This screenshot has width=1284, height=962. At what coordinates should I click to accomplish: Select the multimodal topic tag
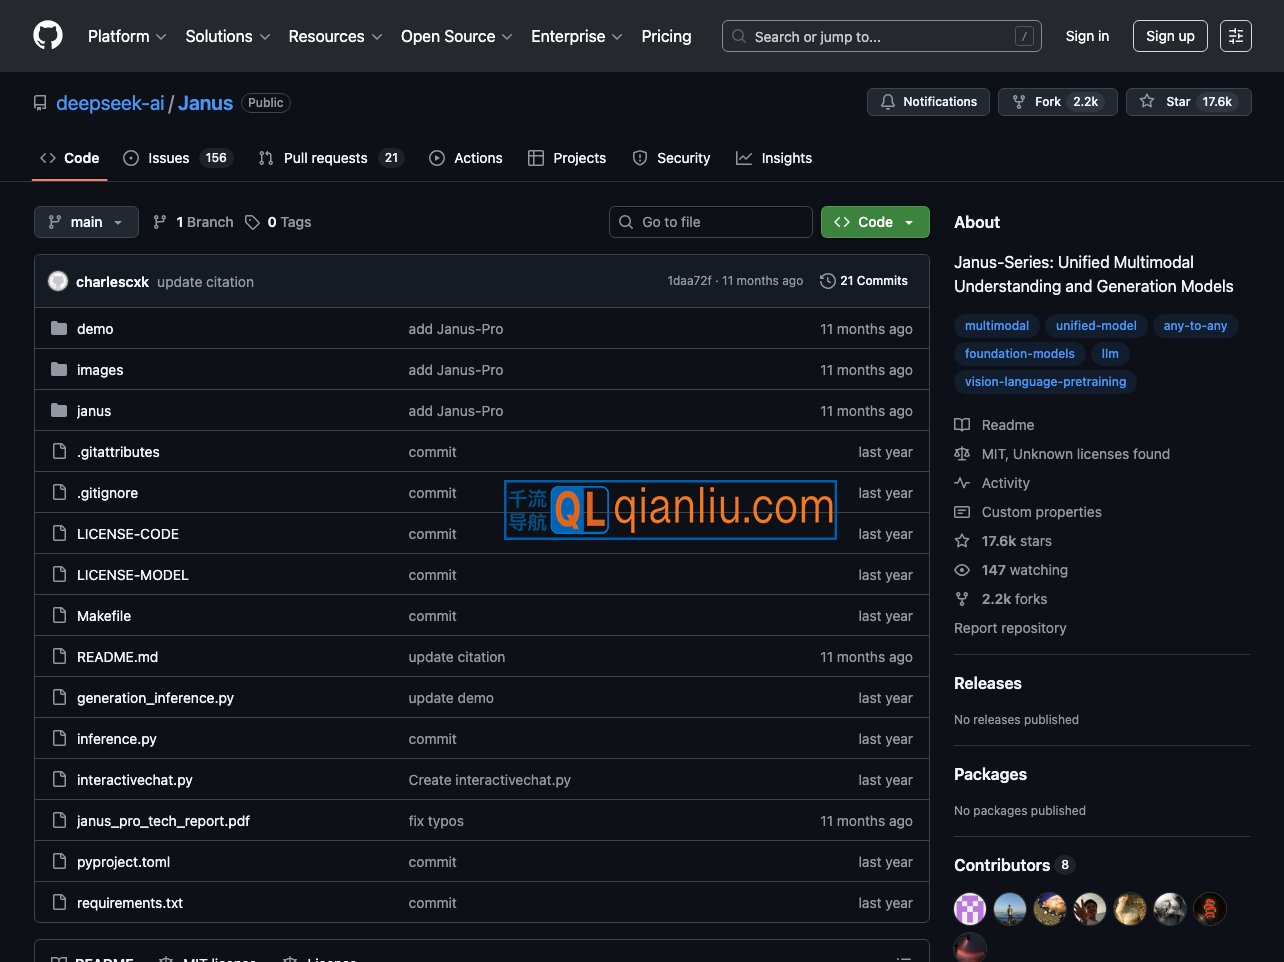pyautogui.click(x=996, y=326)
